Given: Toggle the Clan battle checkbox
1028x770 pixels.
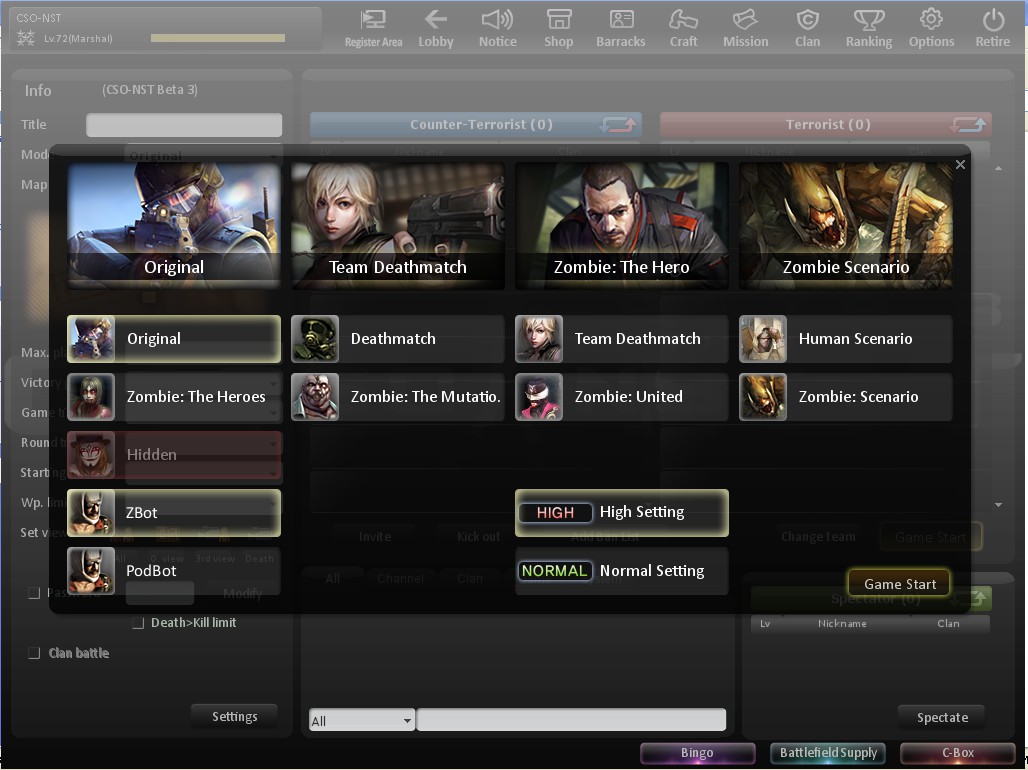Looking at the screenshot, I should (x=34, y=653).
